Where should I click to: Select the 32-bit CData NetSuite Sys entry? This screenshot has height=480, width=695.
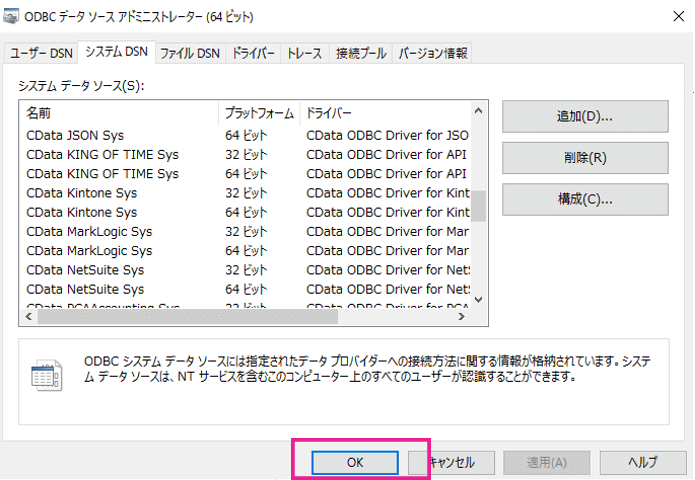(245, 270)
